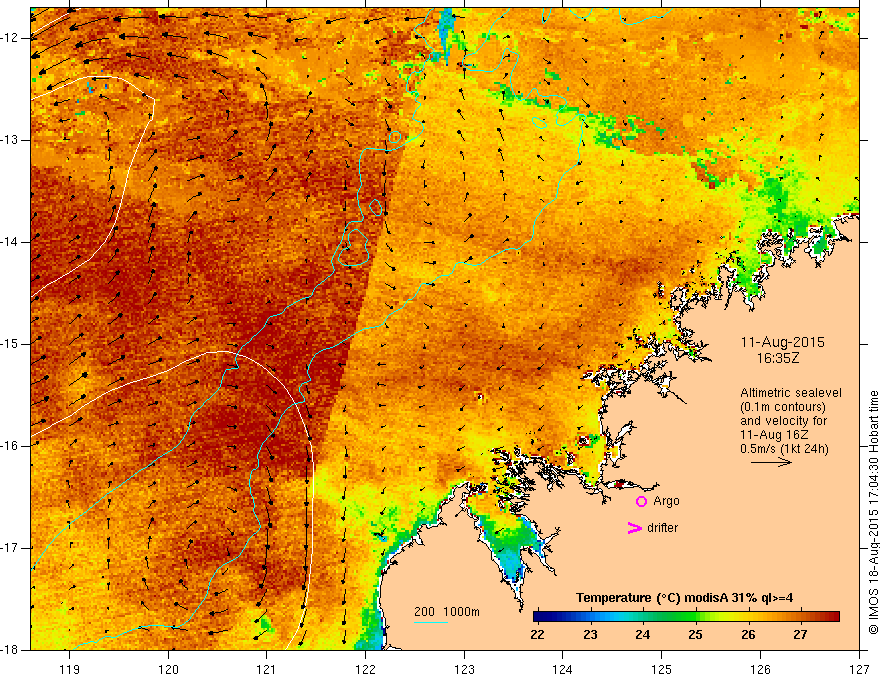
Task: Click longitude axis label 119
Action: [x=69, y=669]
